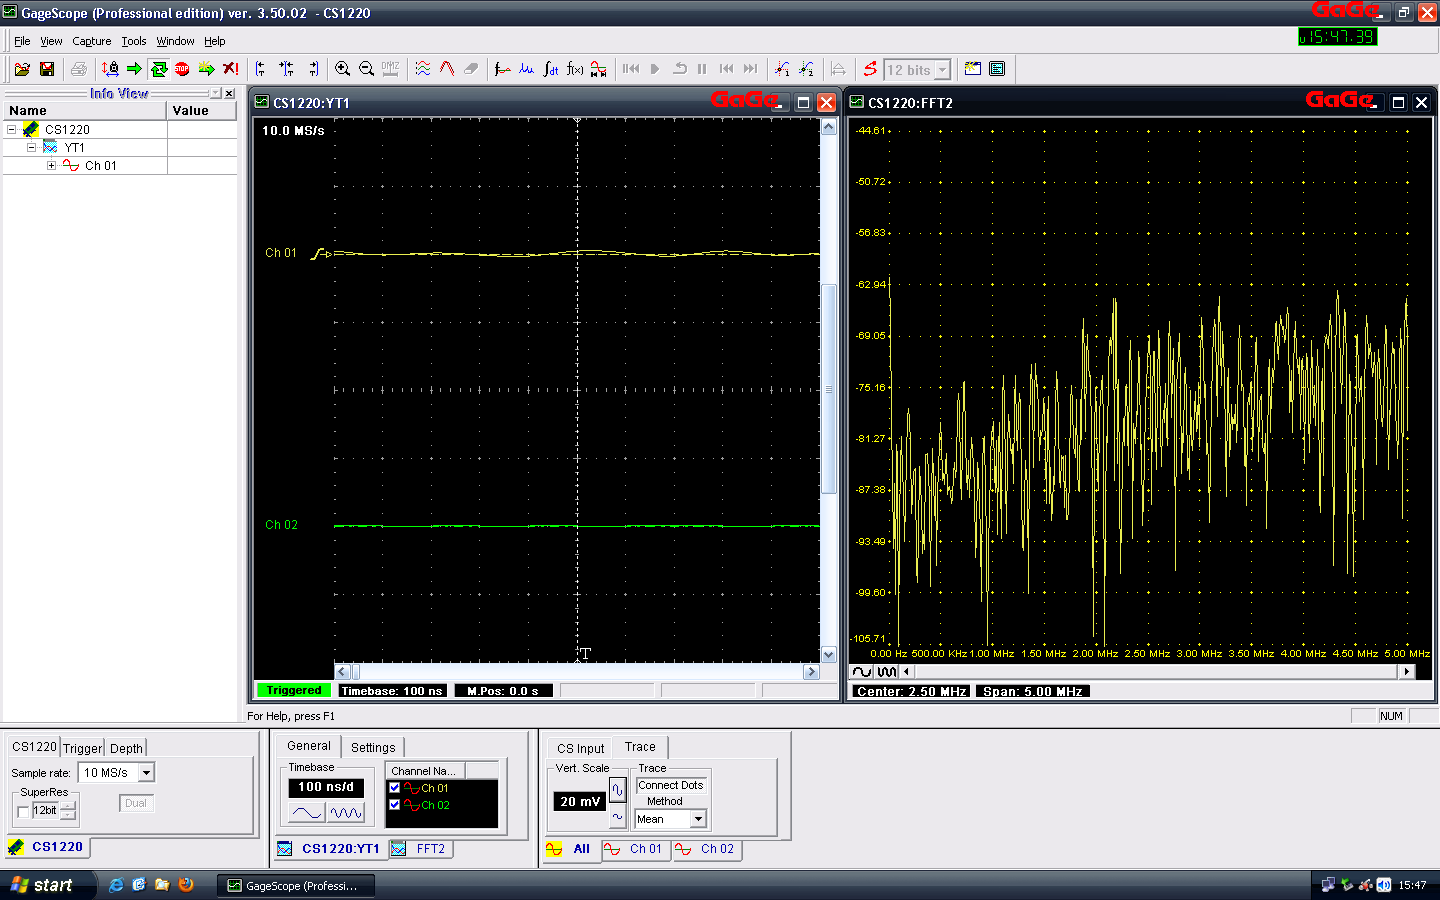
Task: Uncheck the Ch 01 channel checkbox
Action: [395, 788]
